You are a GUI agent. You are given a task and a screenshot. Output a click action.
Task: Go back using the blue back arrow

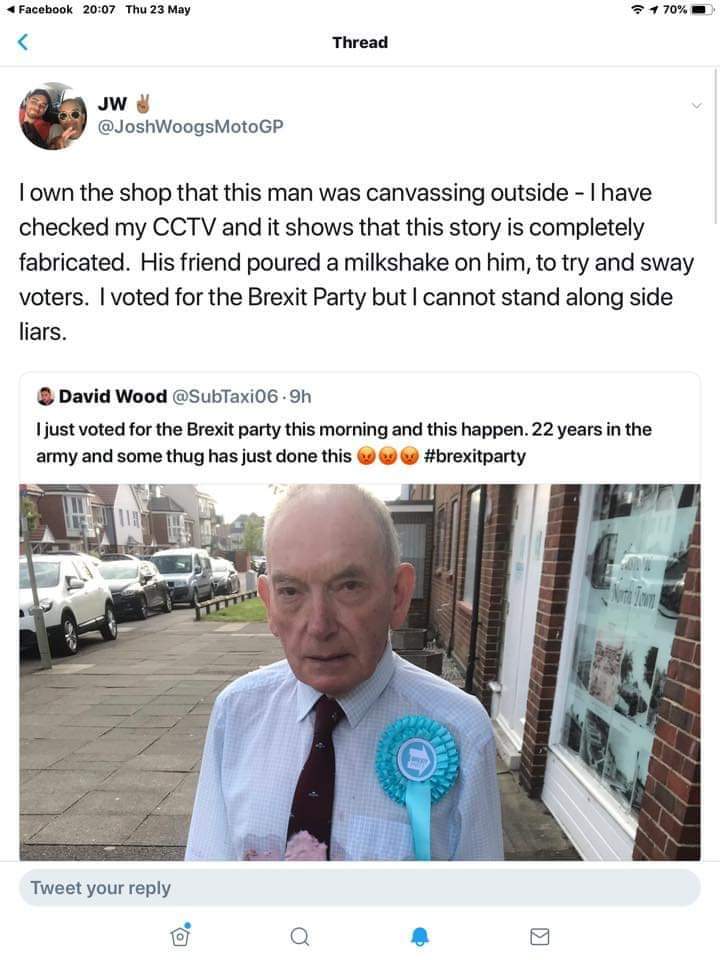click(x=23, y=42)
